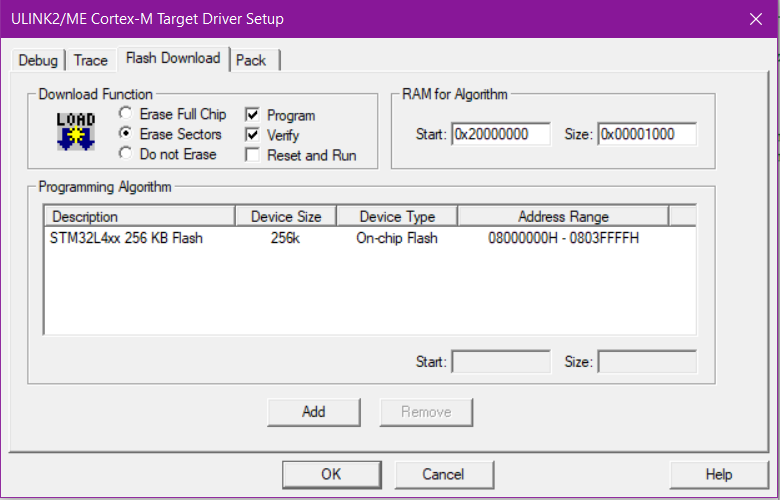Switch to the Debug tab

[38, 60]
